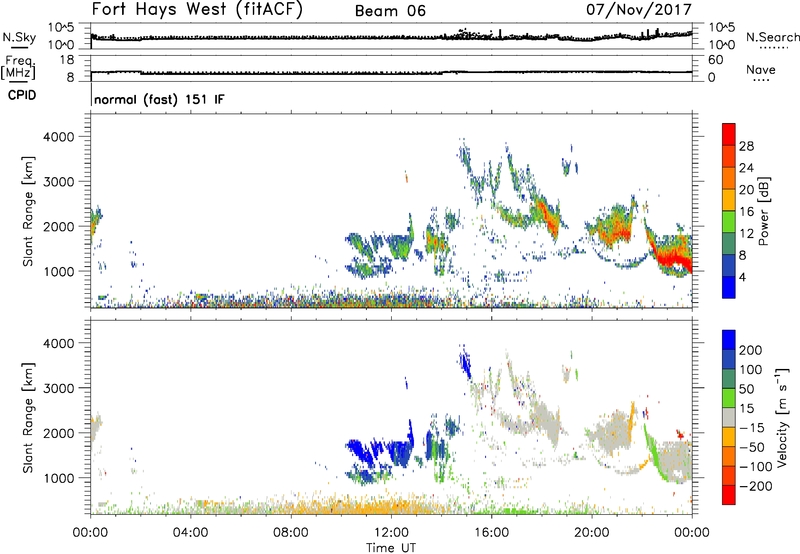Click the '-200' velocity colorbar tick
The width and height of the screenshot is (800, 554).
756,486
